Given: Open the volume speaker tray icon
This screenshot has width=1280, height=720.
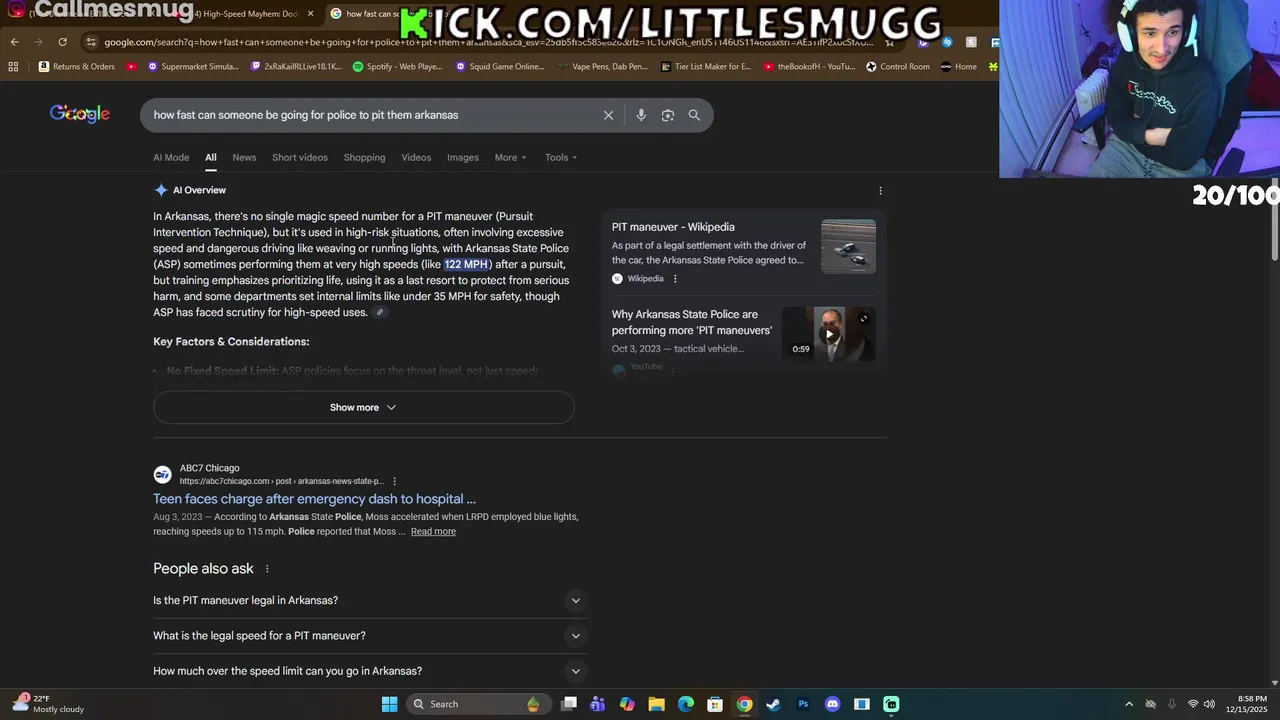Looking at the screenshot, I should [1209, 704].
